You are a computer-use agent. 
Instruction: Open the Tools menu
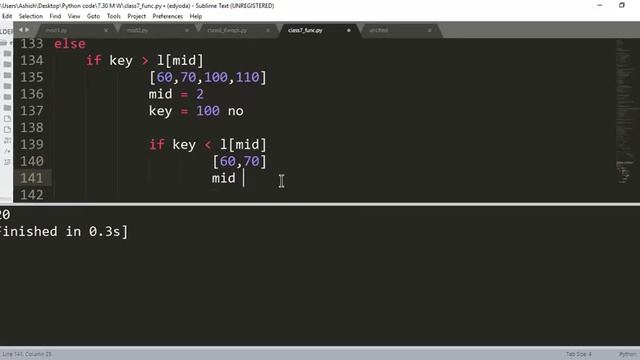pos(113,16)
